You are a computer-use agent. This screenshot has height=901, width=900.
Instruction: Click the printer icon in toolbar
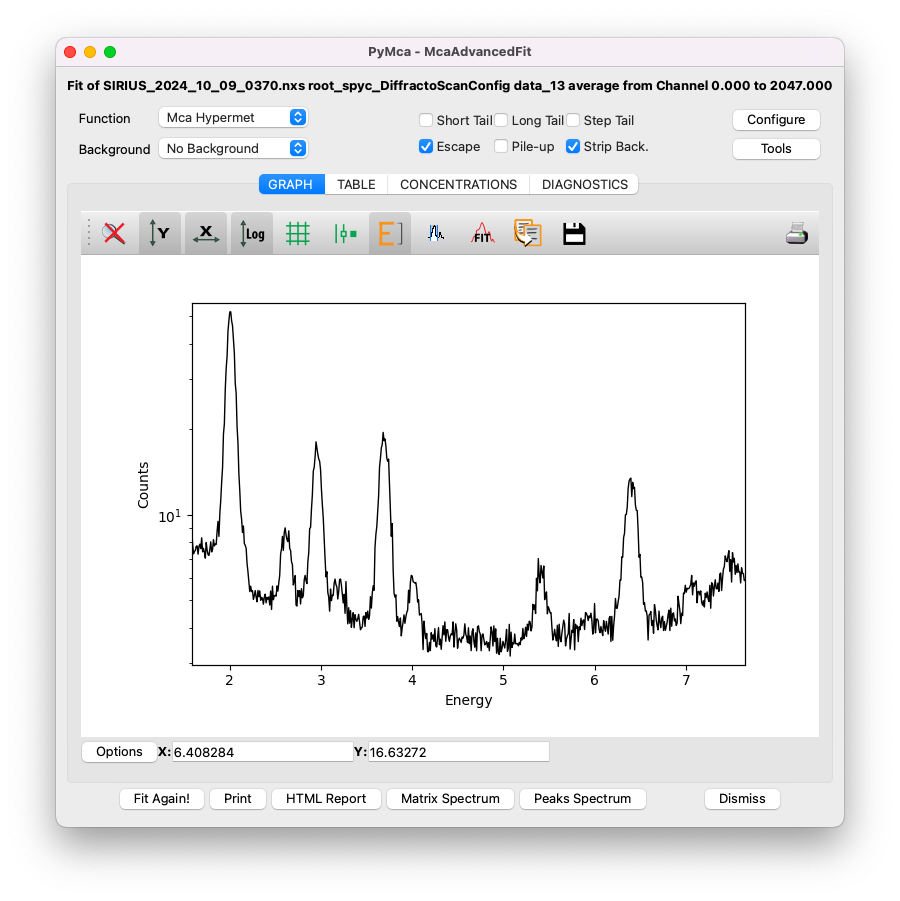click(797, 233)
